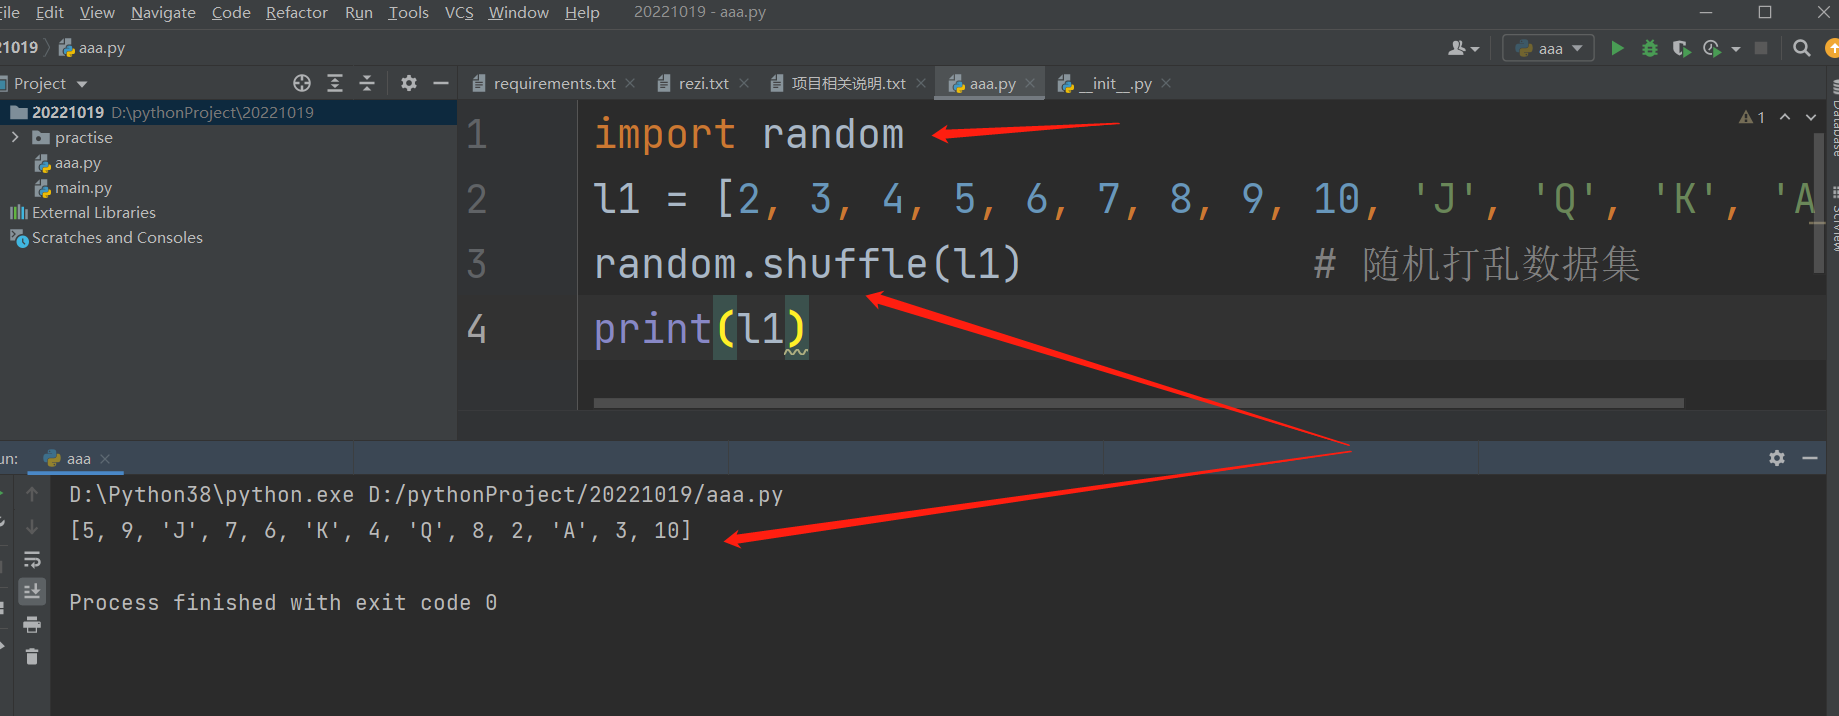Select 20221019 project root in tree
Image resolution: width=1839 pixels, height=716 pixels.
(x=228, y=112)
